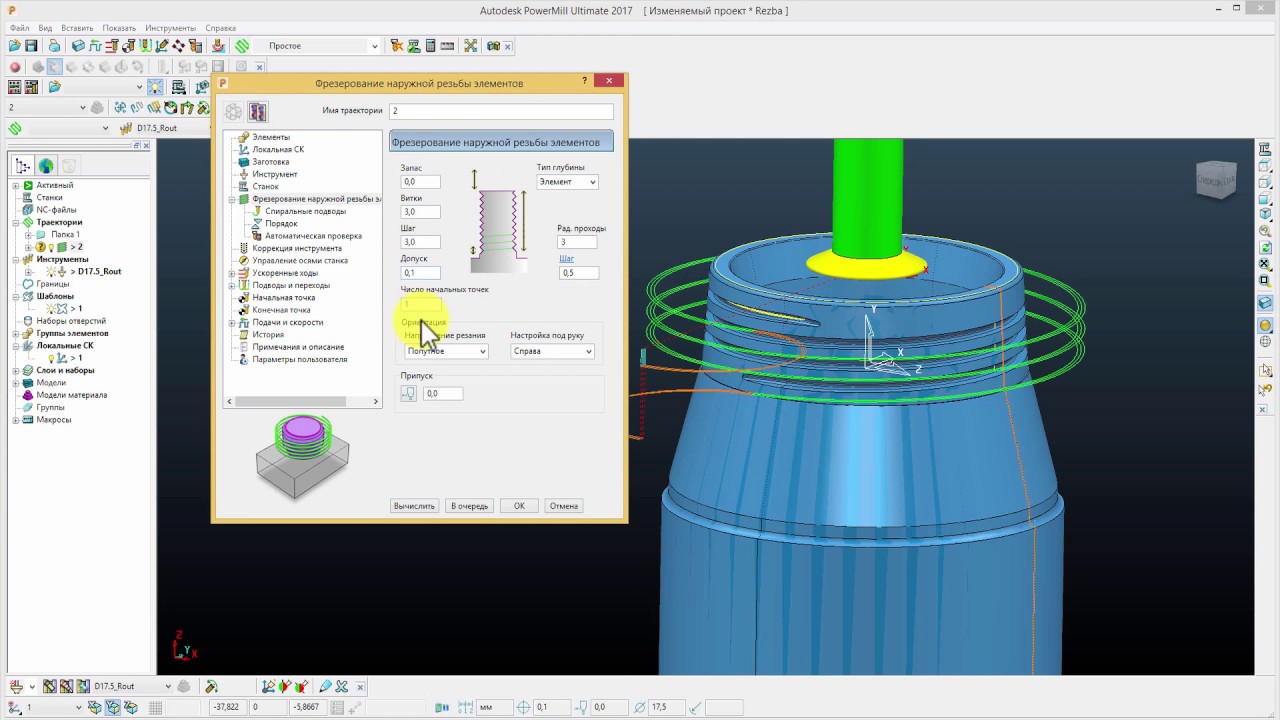This screenshot has height=720, width=1280.
Task: Click the red record macro icon
Action: (x=15, y=67)
